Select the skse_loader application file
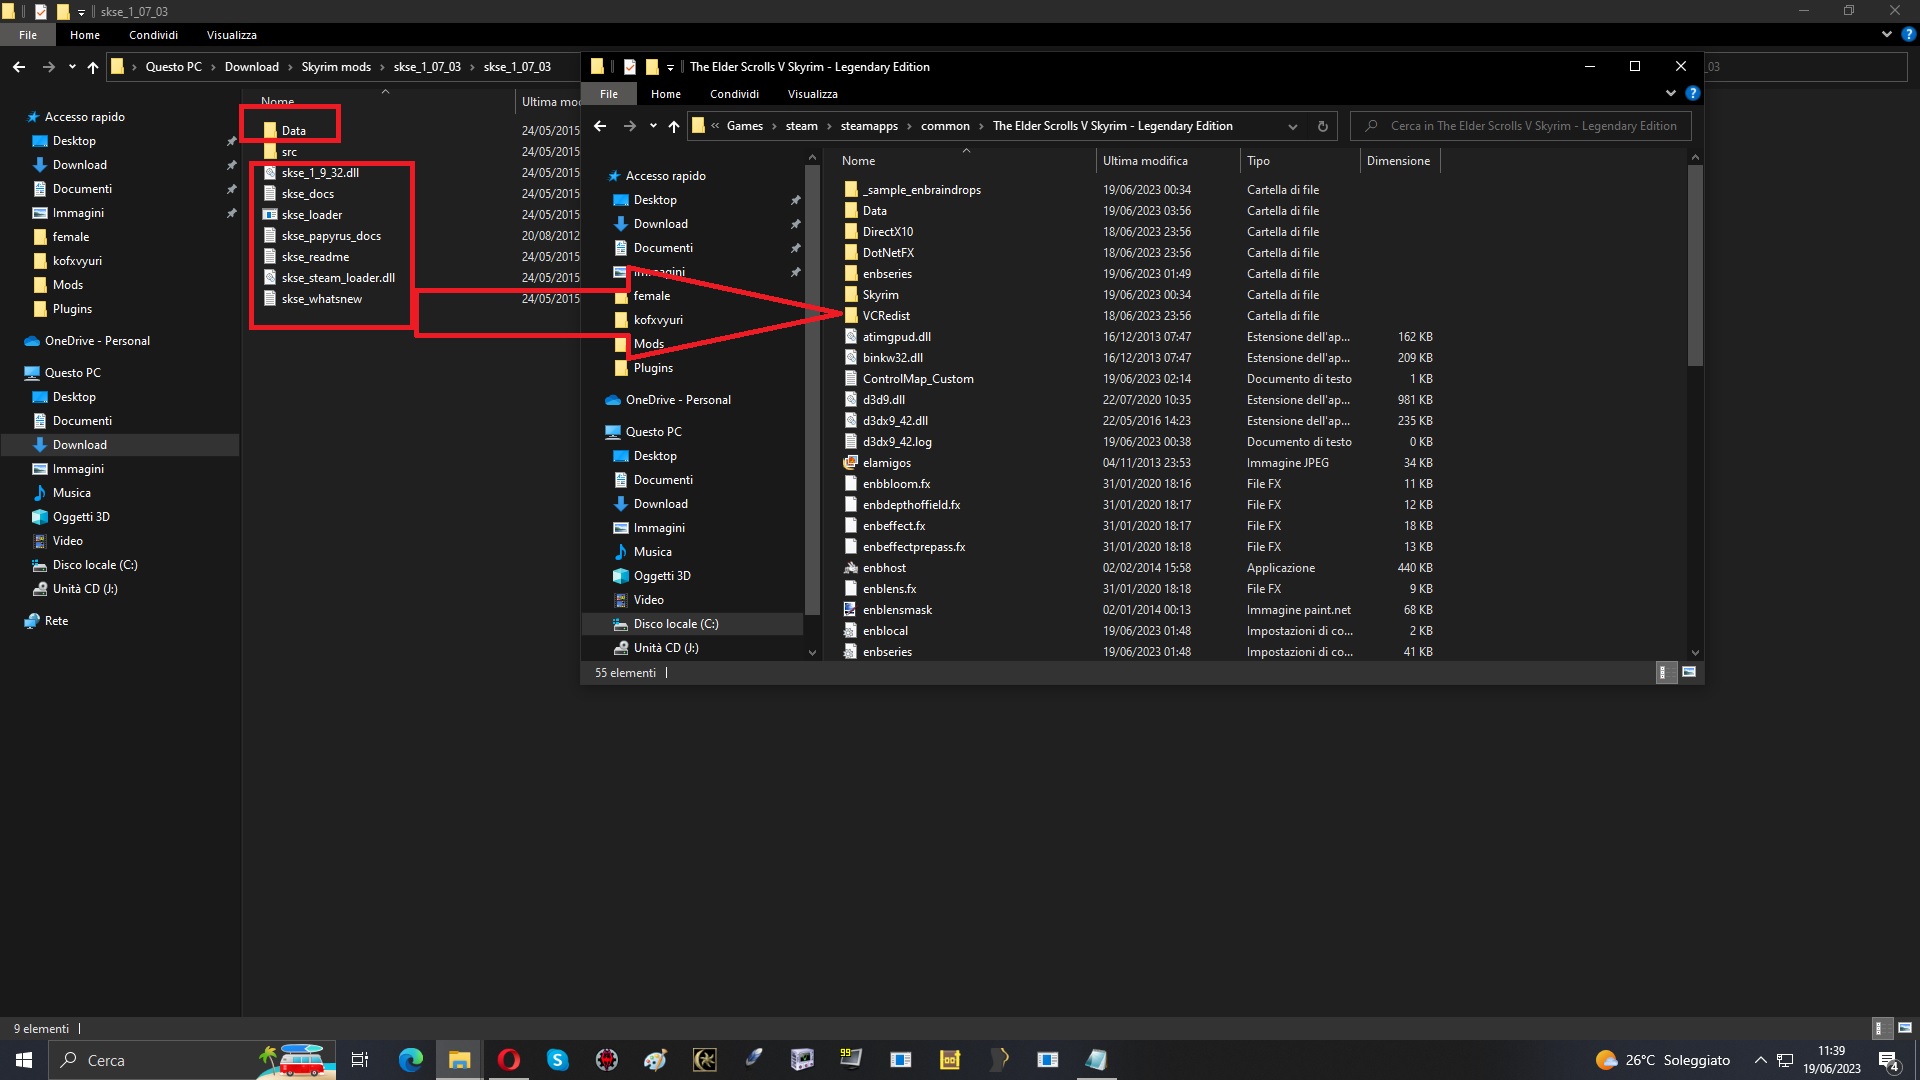Image resolution: width=1920 pixels, height=1080 pixels. [x=311, y=215]
